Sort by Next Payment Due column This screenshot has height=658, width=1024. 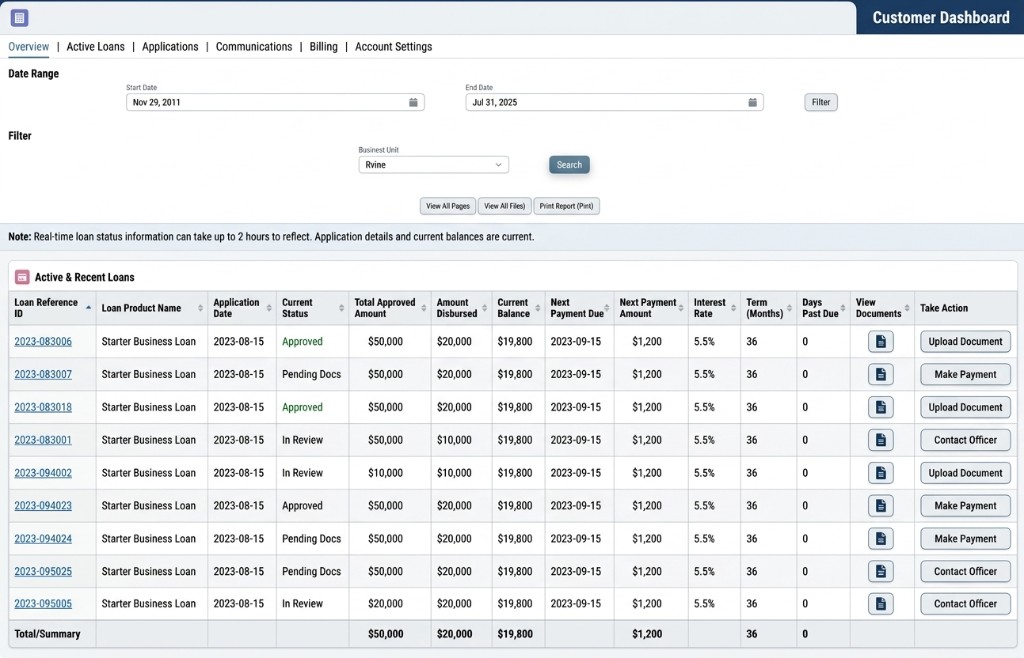click(x=607, y=308)
